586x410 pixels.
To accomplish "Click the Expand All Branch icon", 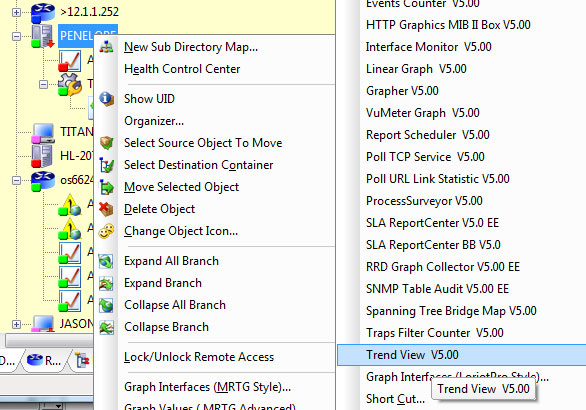I will pyautogui.click(x=107, y=261).
